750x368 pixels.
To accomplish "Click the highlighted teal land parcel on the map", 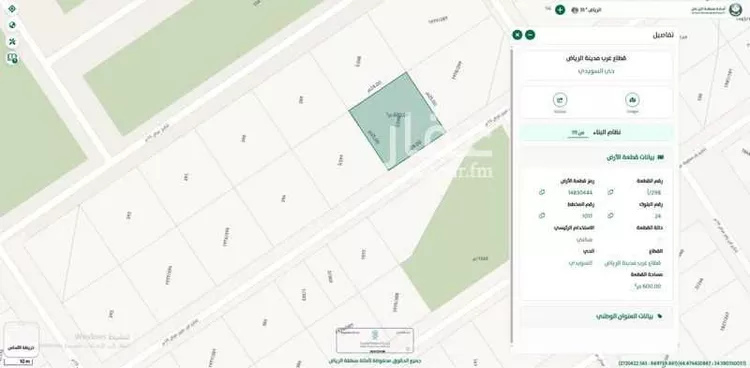I will (x=397, y=121).
